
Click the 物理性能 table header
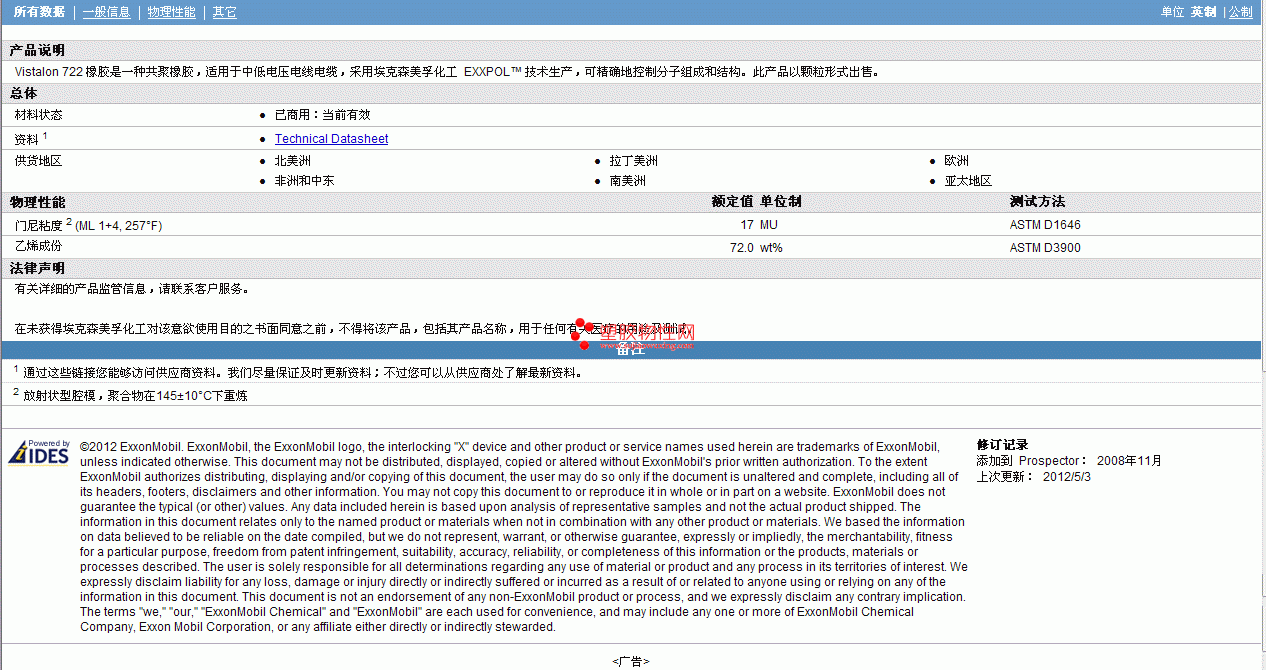pos(37,202)
